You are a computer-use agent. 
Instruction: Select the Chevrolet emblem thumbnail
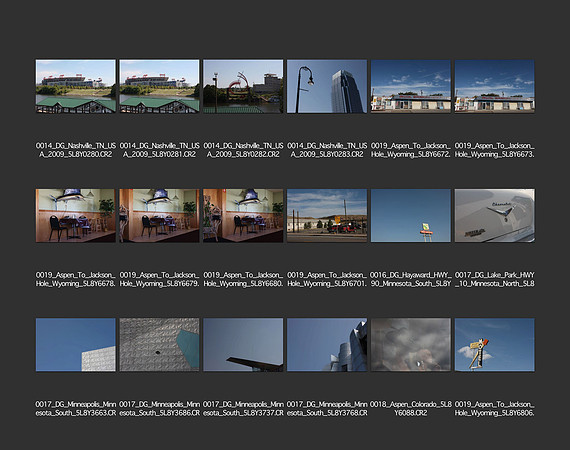point(494,216)
